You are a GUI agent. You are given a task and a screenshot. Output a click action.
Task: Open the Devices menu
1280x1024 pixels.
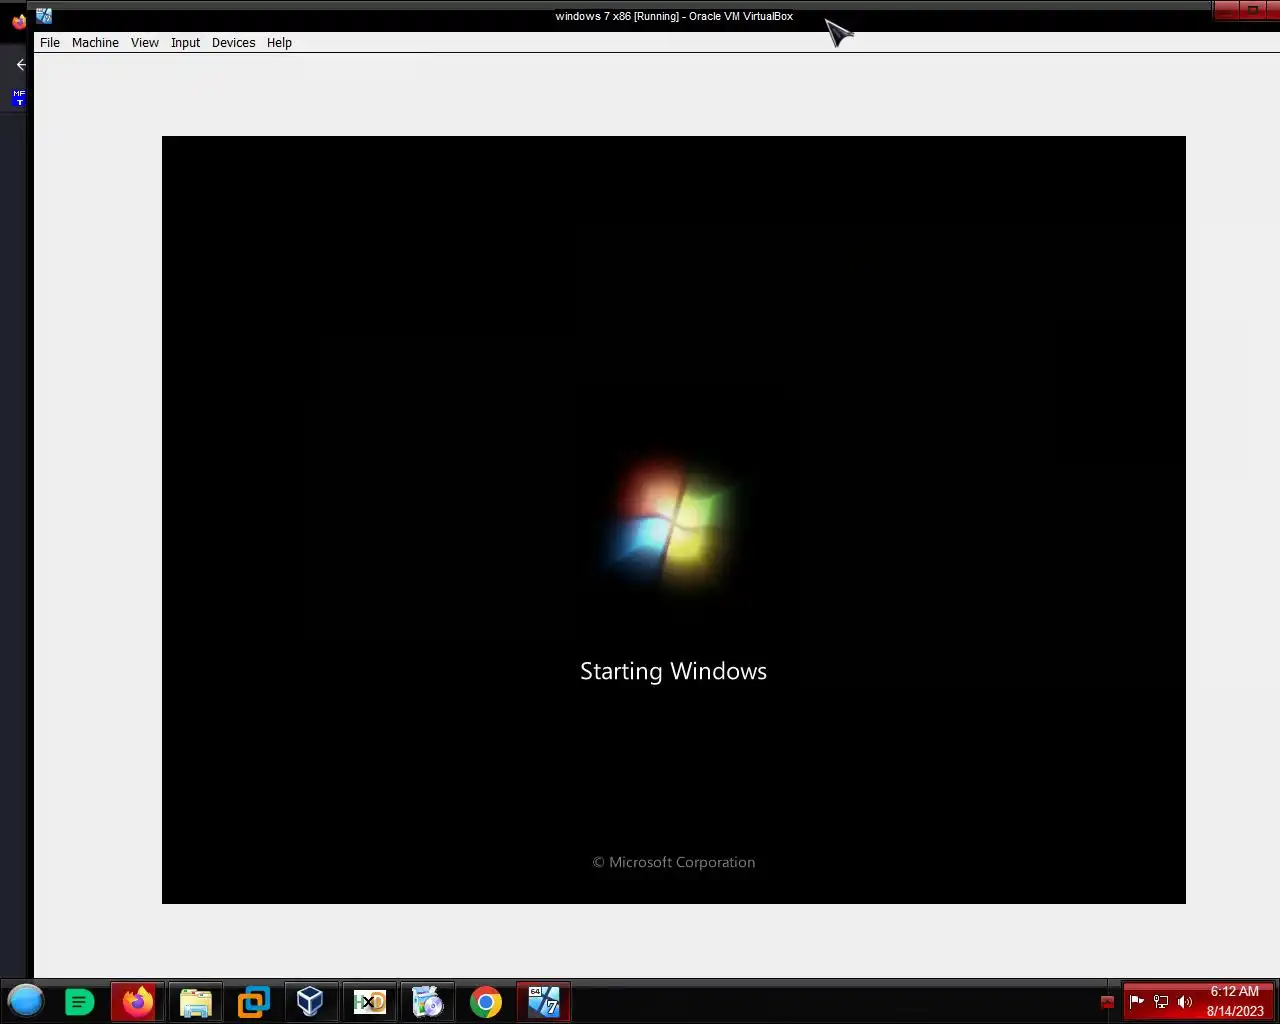pyautogui.click(x=233, y=43)
